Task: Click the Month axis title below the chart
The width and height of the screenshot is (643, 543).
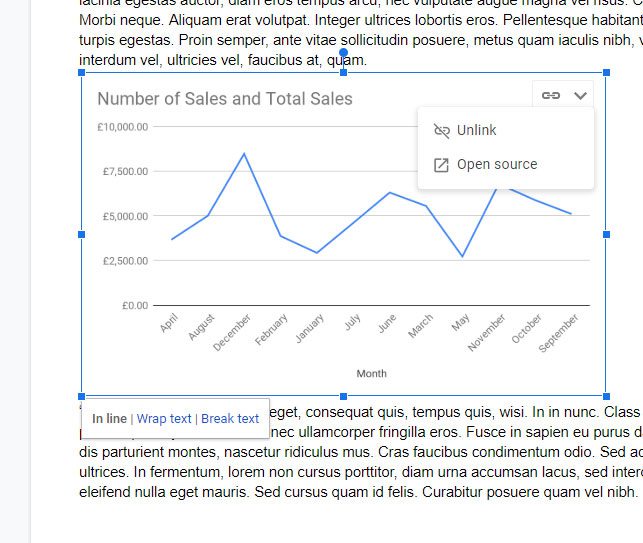Action: coord(371,374)
